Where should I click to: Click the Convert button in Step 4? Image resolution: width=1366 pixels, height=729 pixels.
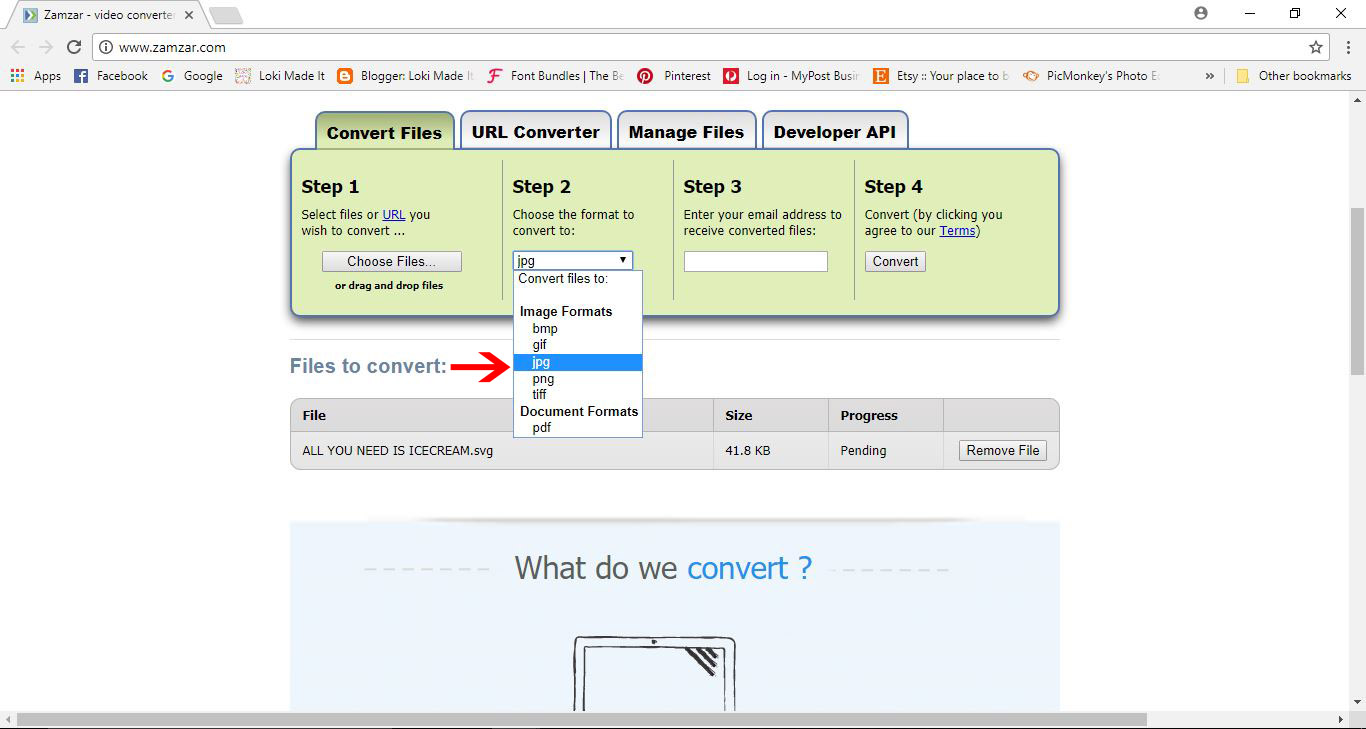click(895, 261)
